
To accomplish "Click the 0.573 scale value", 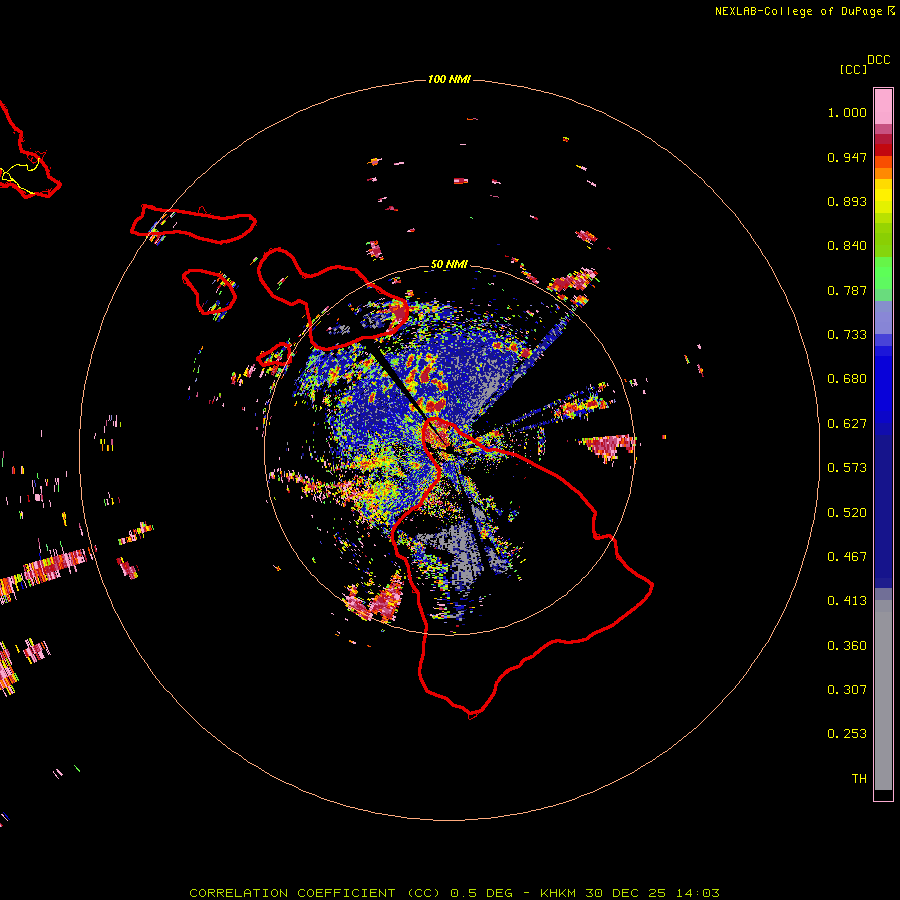I will pyautogui.click(x=847, y=468).
